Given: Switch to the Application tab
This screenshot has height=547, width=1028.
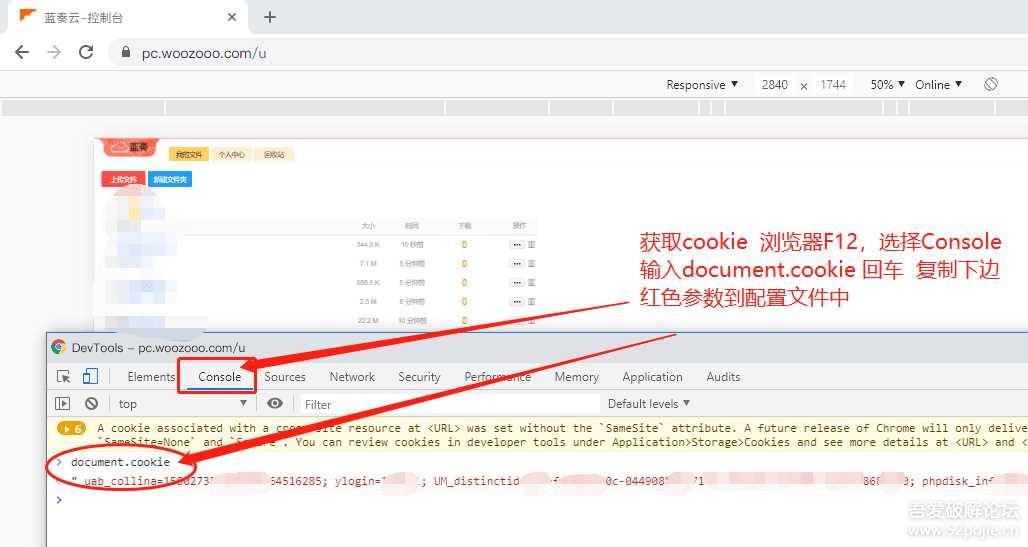Looking at the screenshot, I should (652, 377).
